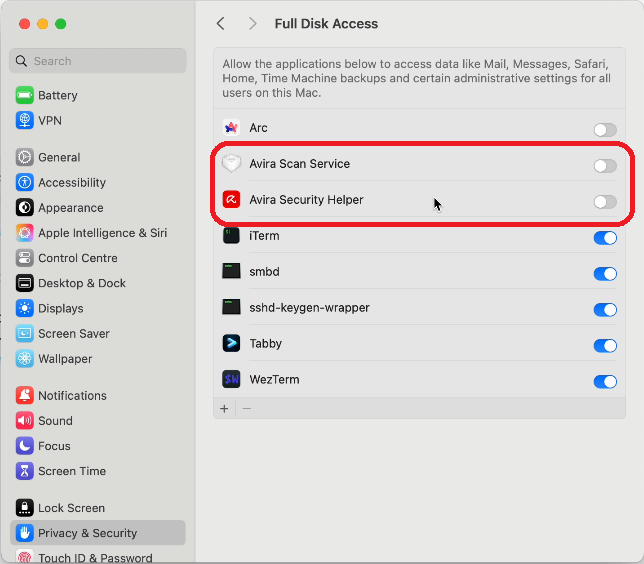The height and width of the screenshot is (564, 644).
Task: Remove an app with the minus button
Action: 246,409
